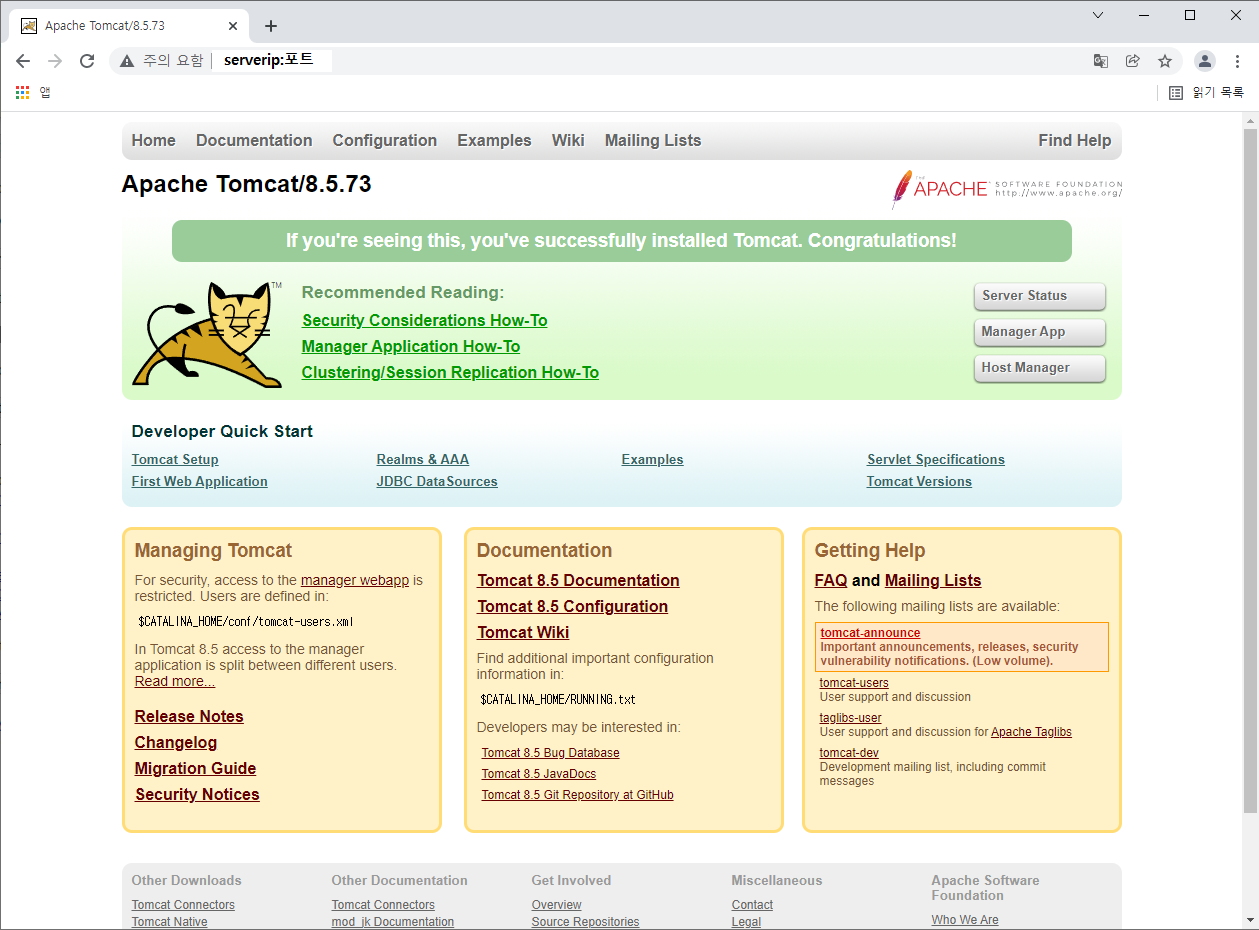Screen dimensions: 1259x930
Task: Click the Apache Software Foundation logo
Action: (x=1007, y=189)
